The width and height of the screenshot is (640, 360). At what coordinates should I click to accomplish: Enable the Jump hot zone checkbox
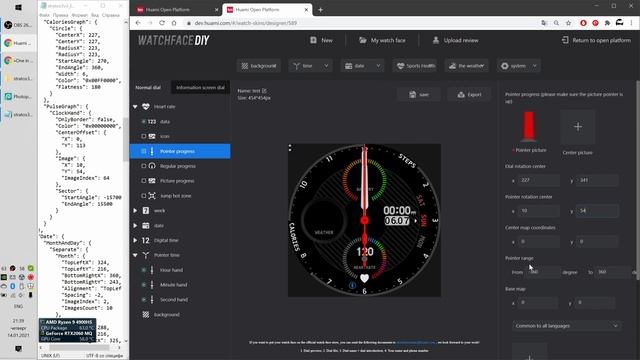click(x=144, y=196)
